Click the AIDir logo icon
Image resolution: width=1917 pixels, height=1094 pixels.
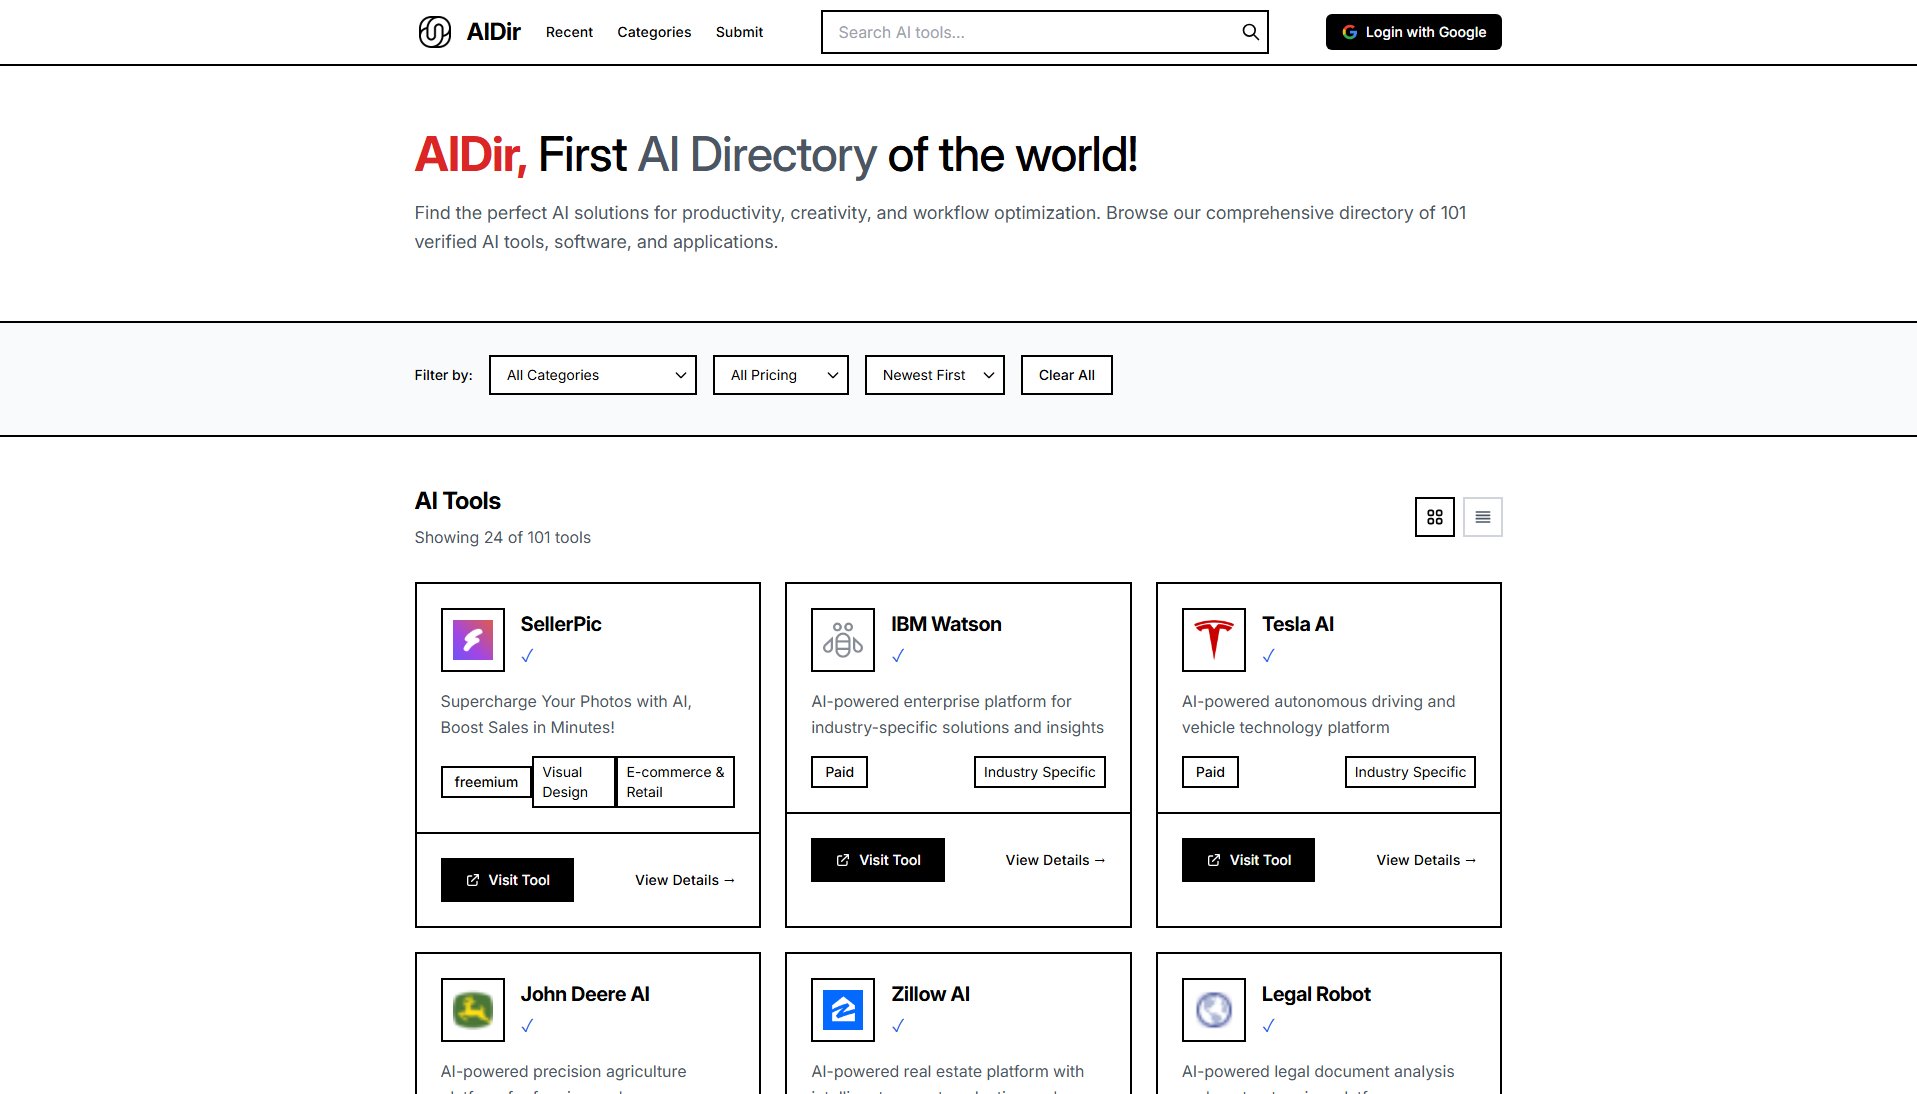tap(434, 32)
